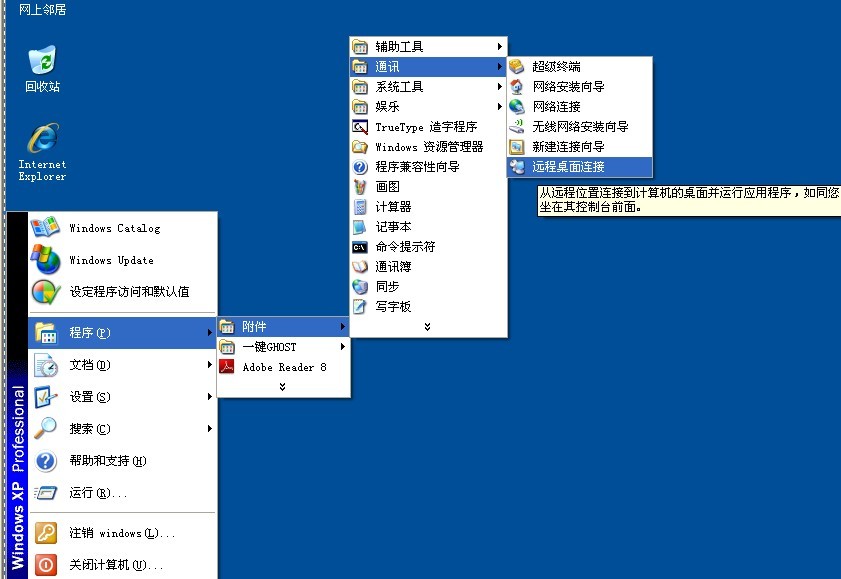Select the 程序(P) menu entry
Viewport: 841px width, 579px height.
(123, 333)
